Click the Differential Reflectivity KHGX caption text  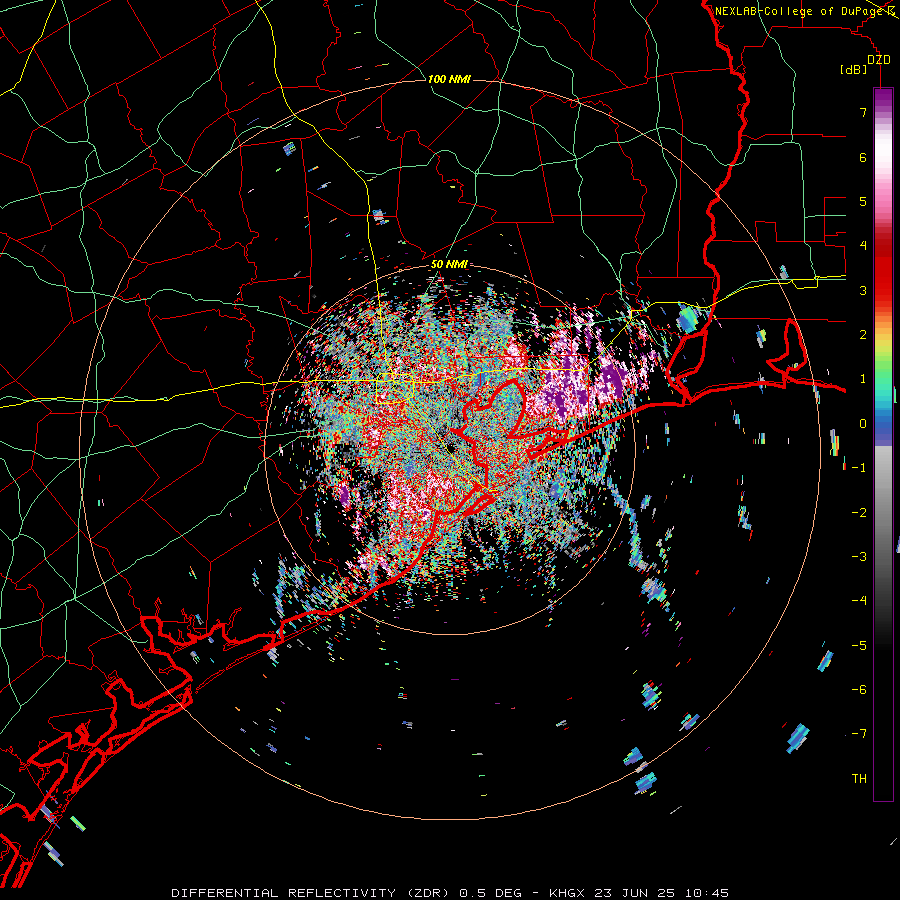pos(450,893)
